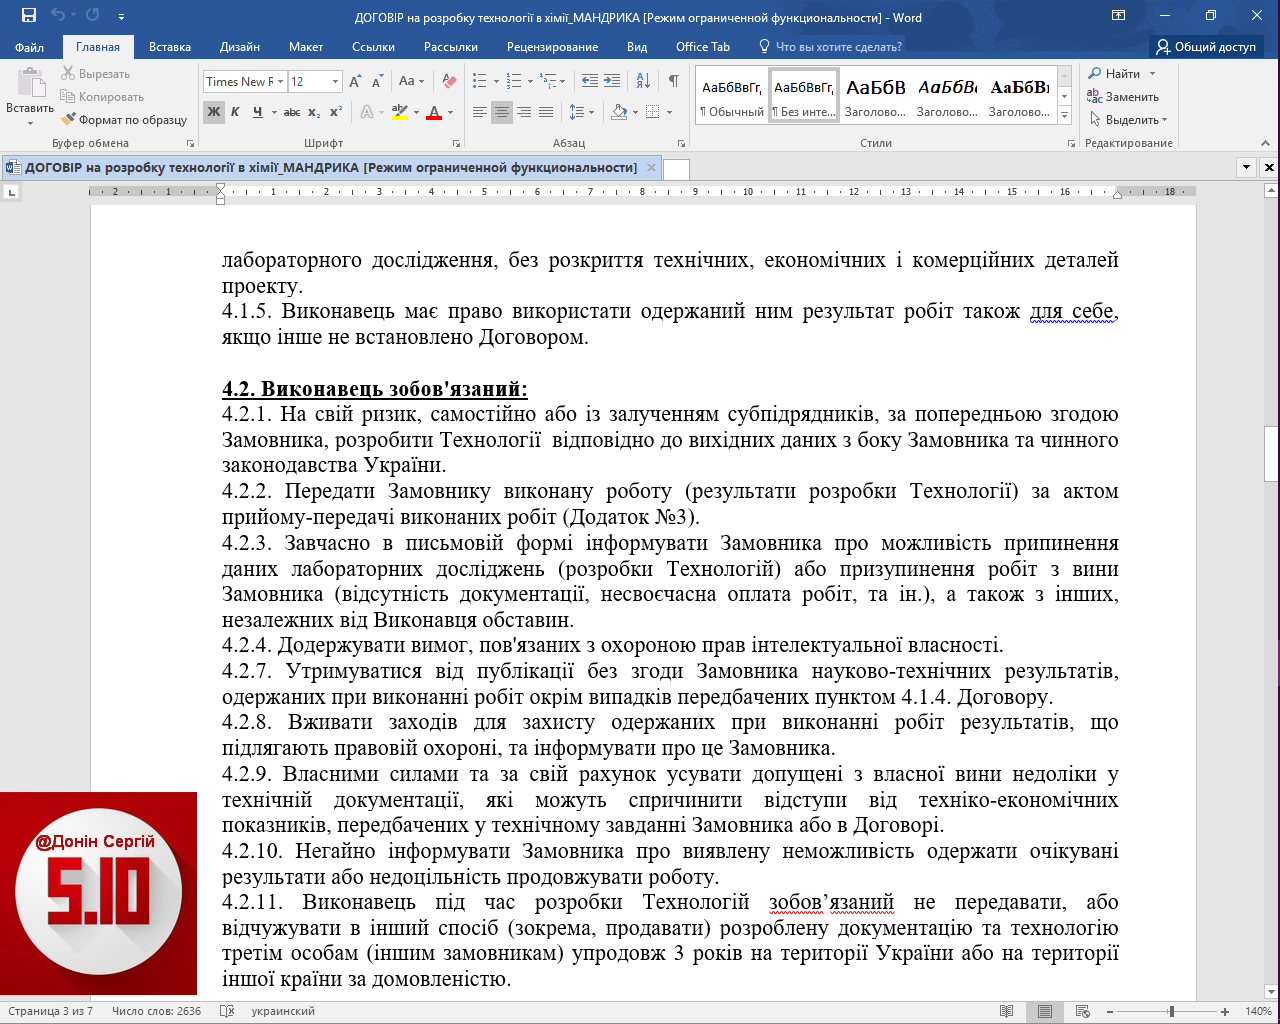Switch to the Вставка tab

point(170,47)
